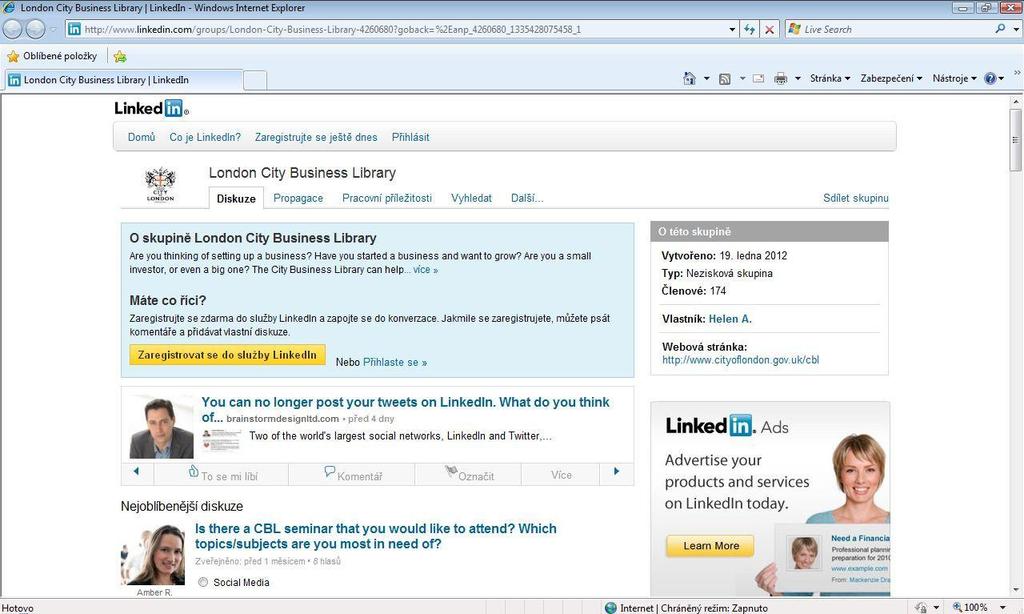Image resolution: width=1024 pixels, height=614 pixels.
Task: Open the Zabezpečení menu dropdown
Action: click(891, 78)
